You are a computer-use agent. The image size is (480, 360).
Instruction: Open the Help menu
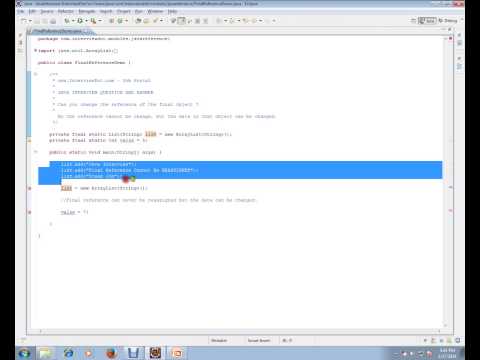coord(172,11)
